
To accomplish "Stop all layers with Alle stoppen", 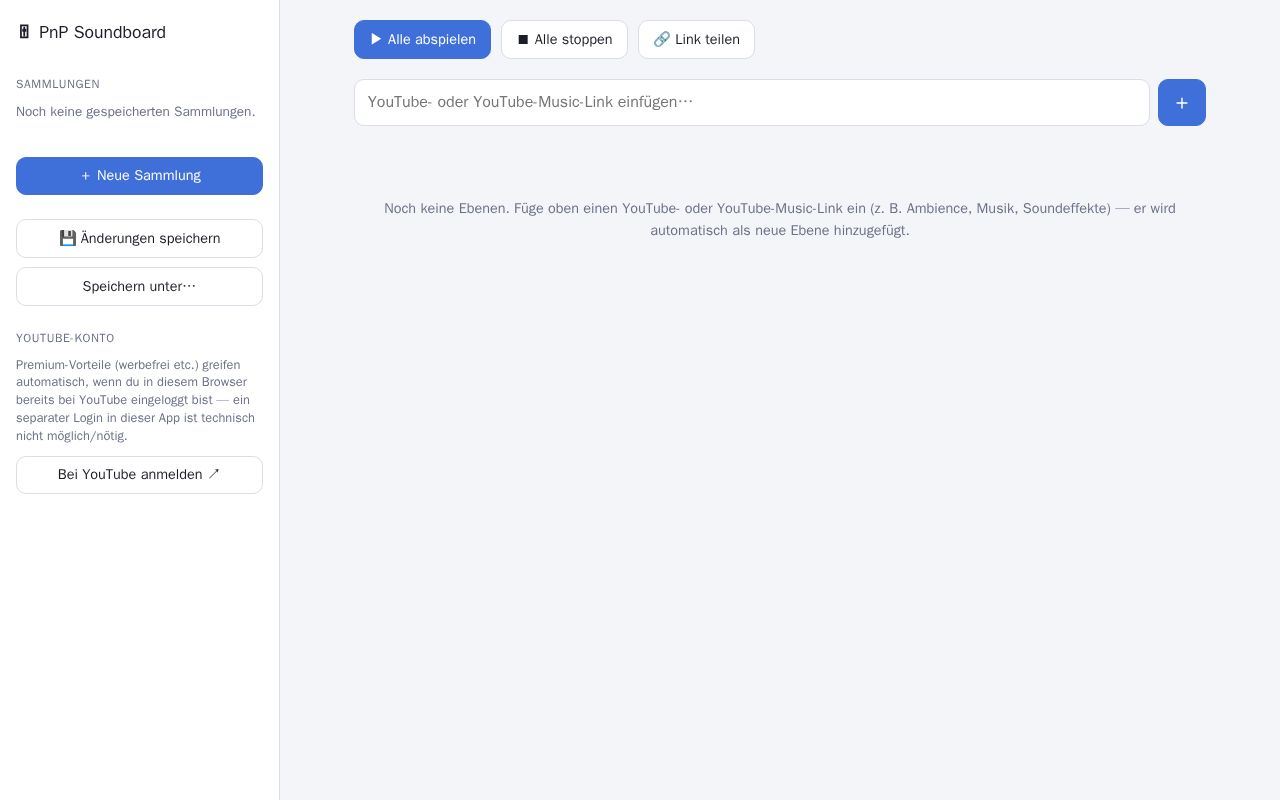I will (564, 40).
